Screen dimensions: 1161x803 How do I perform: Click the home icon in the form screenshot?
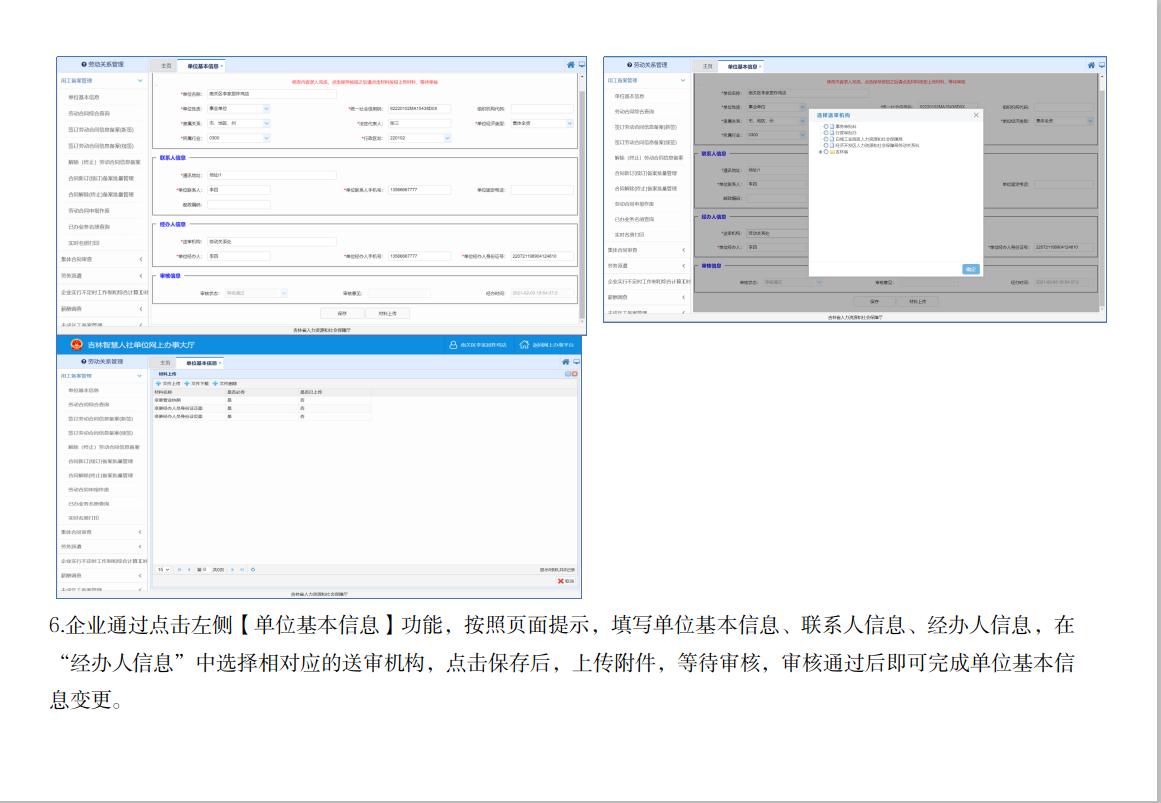point(571,65)
